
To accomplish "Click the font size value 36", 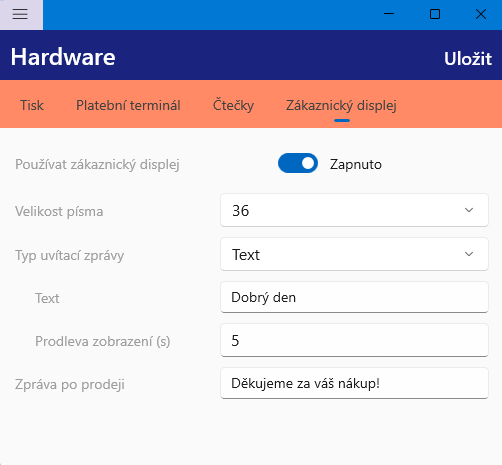I will (x=241, y=211).
